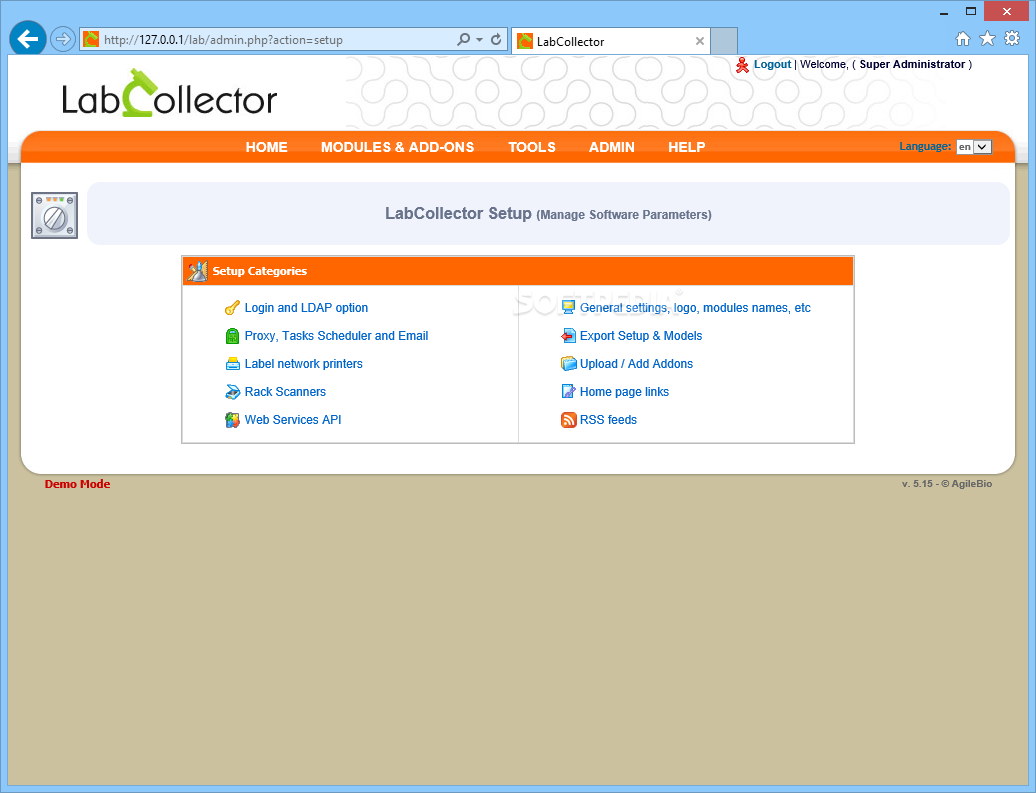Image resolution: width=1036 pixels, height=793 pixels.
Task: Click the folder icon beside Upload / Add Addons
Action: click(x=568, y=363)
